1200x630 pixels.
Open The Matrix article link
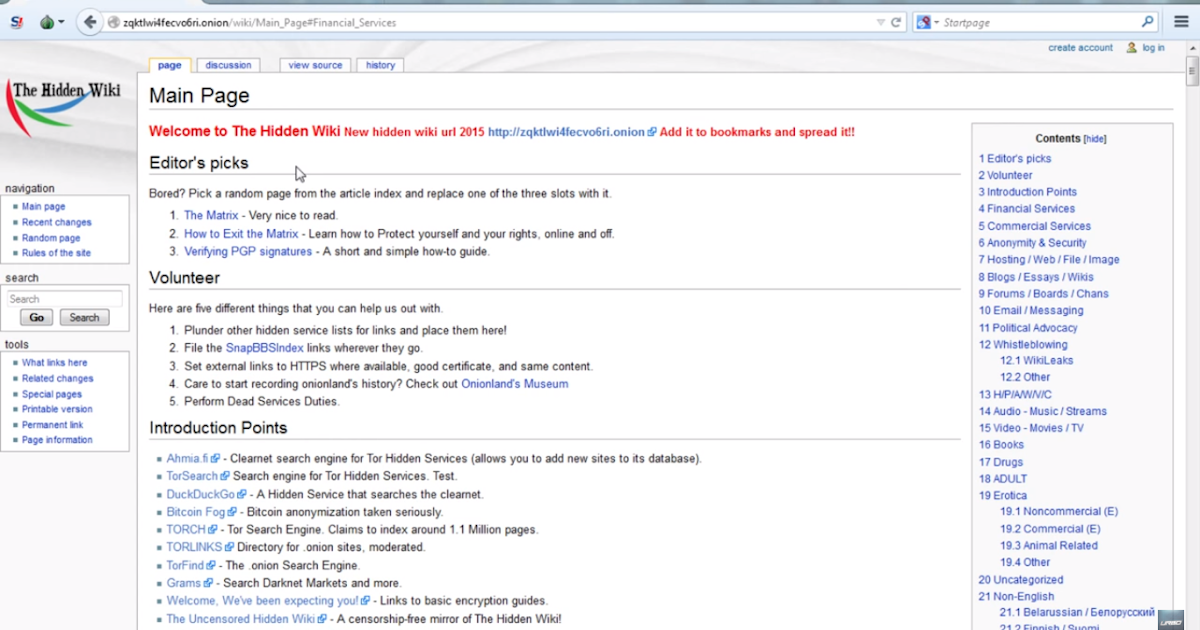pos(211,215)
